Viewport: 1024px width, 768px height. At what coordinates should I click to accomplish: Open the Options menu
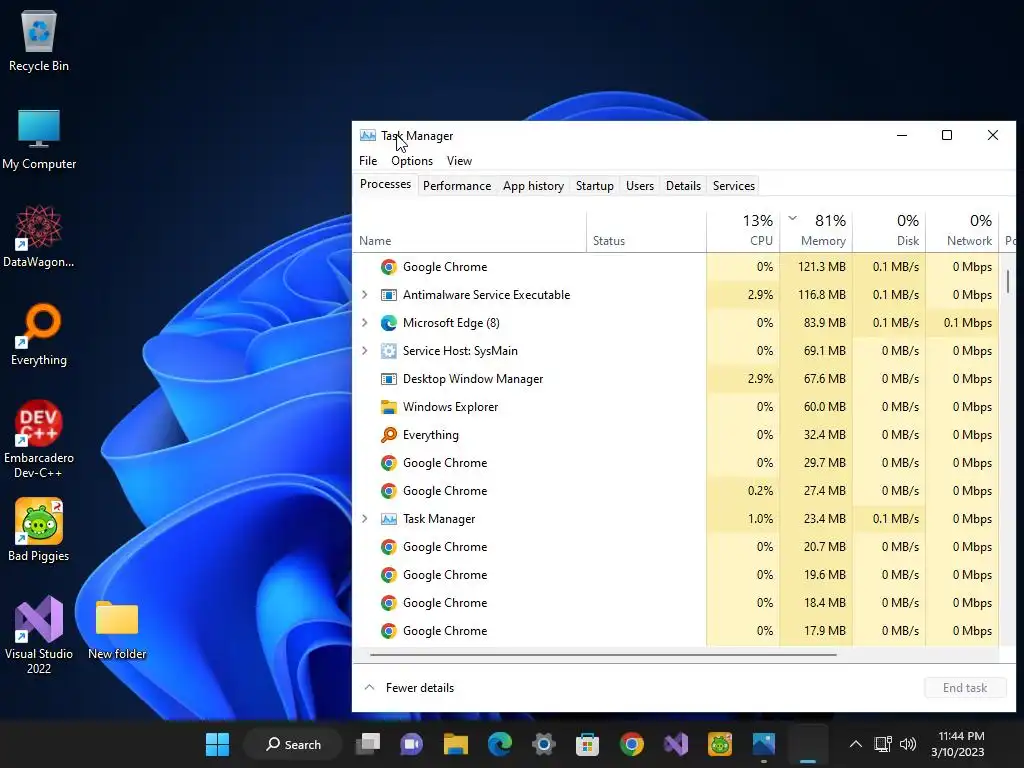tap(412, 161)
